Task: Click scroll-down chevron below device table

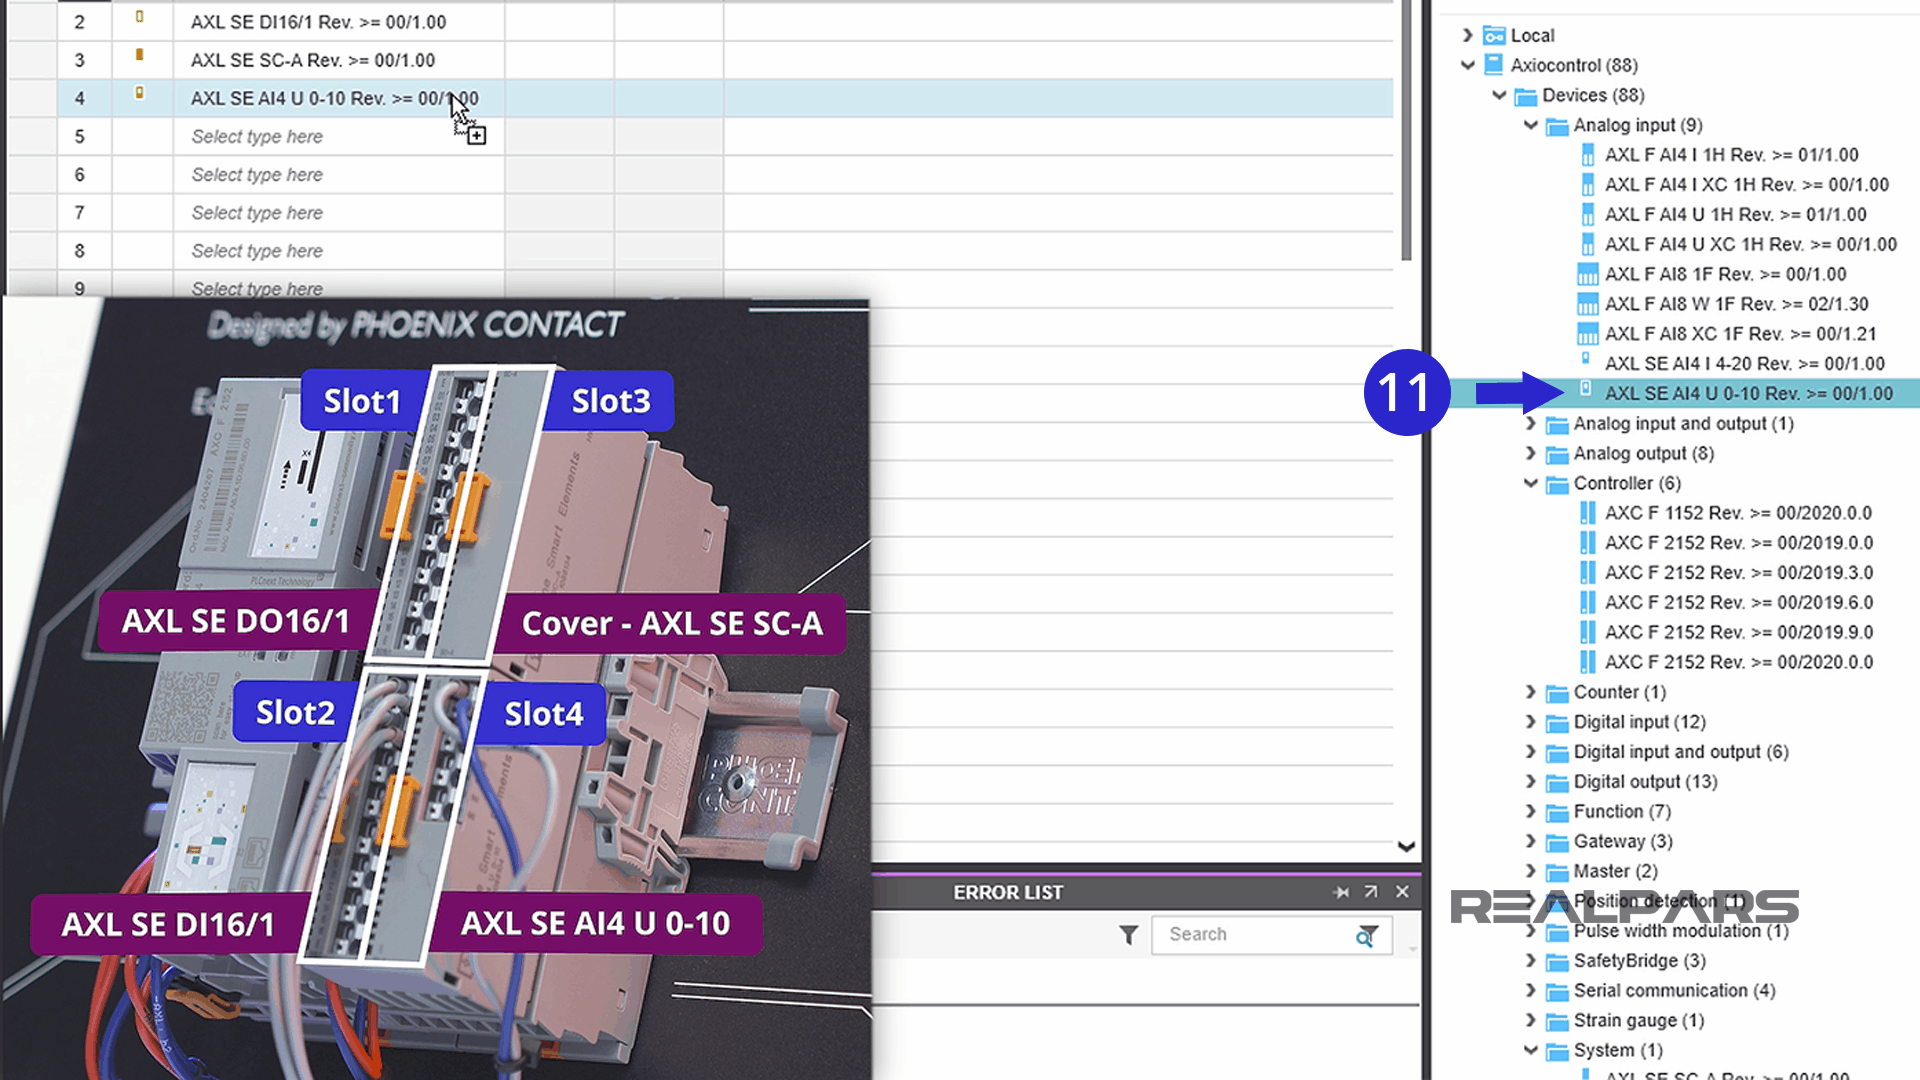Action: pos(1406,847)
